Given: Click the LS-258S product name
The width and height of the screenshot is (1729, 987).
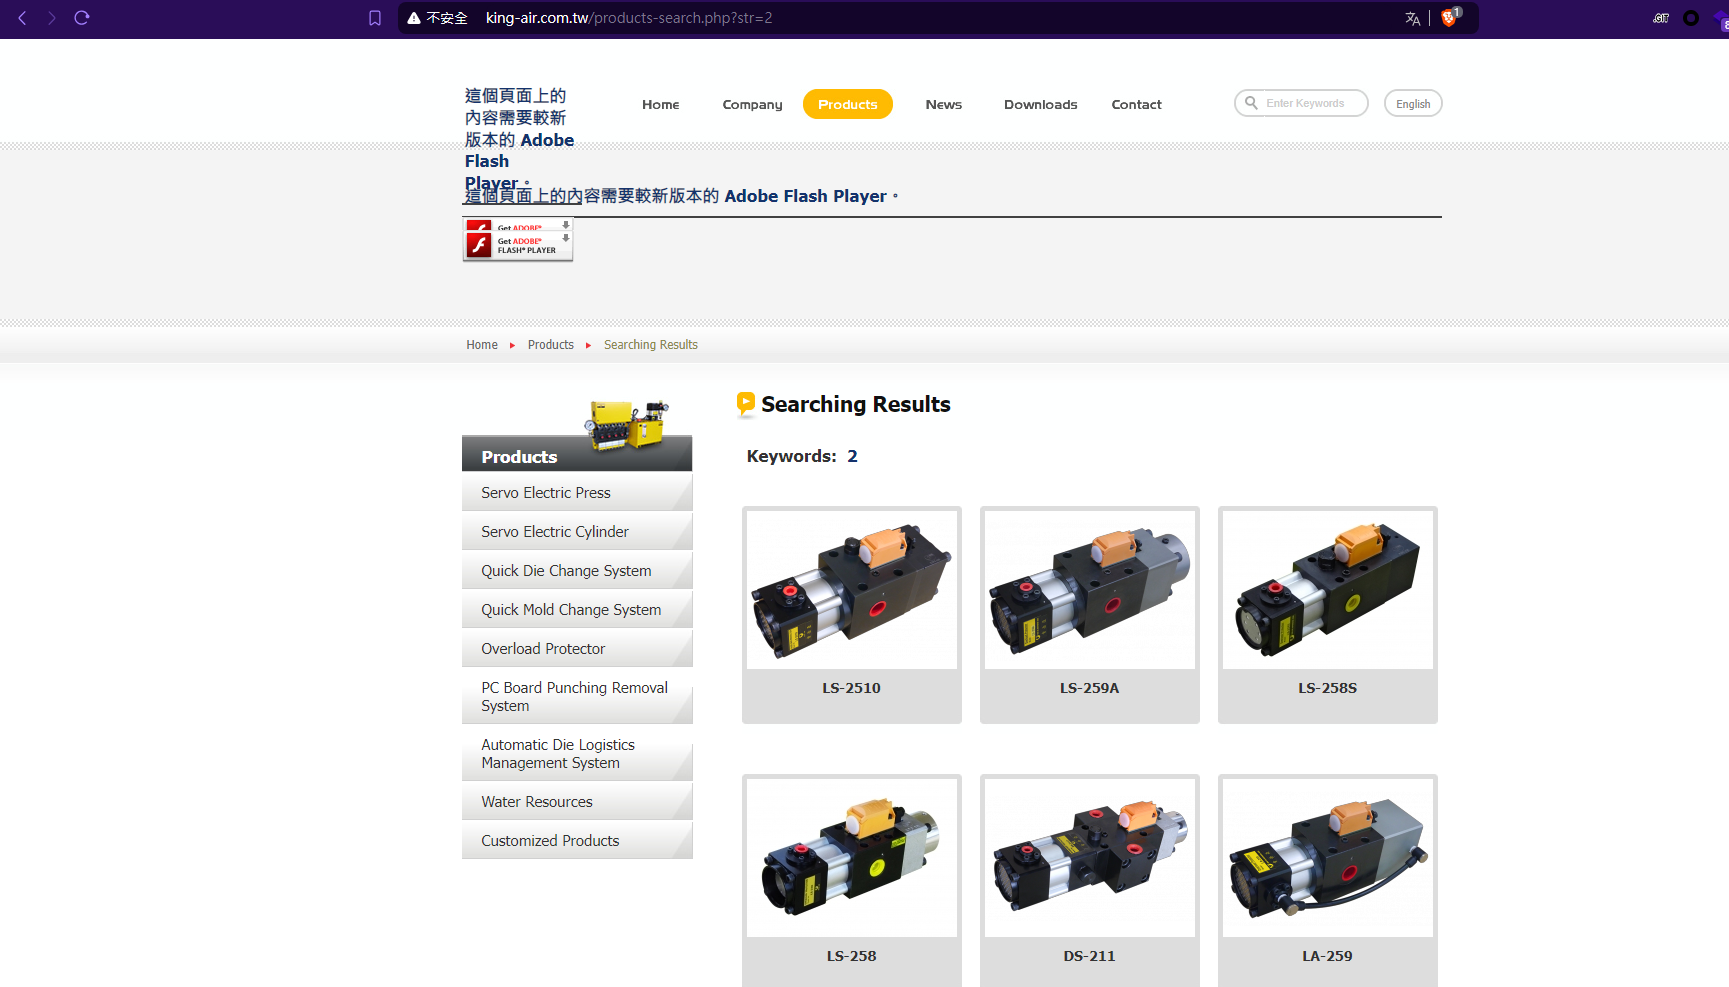Looking at the screenshot, I should tap(1328, 688).
